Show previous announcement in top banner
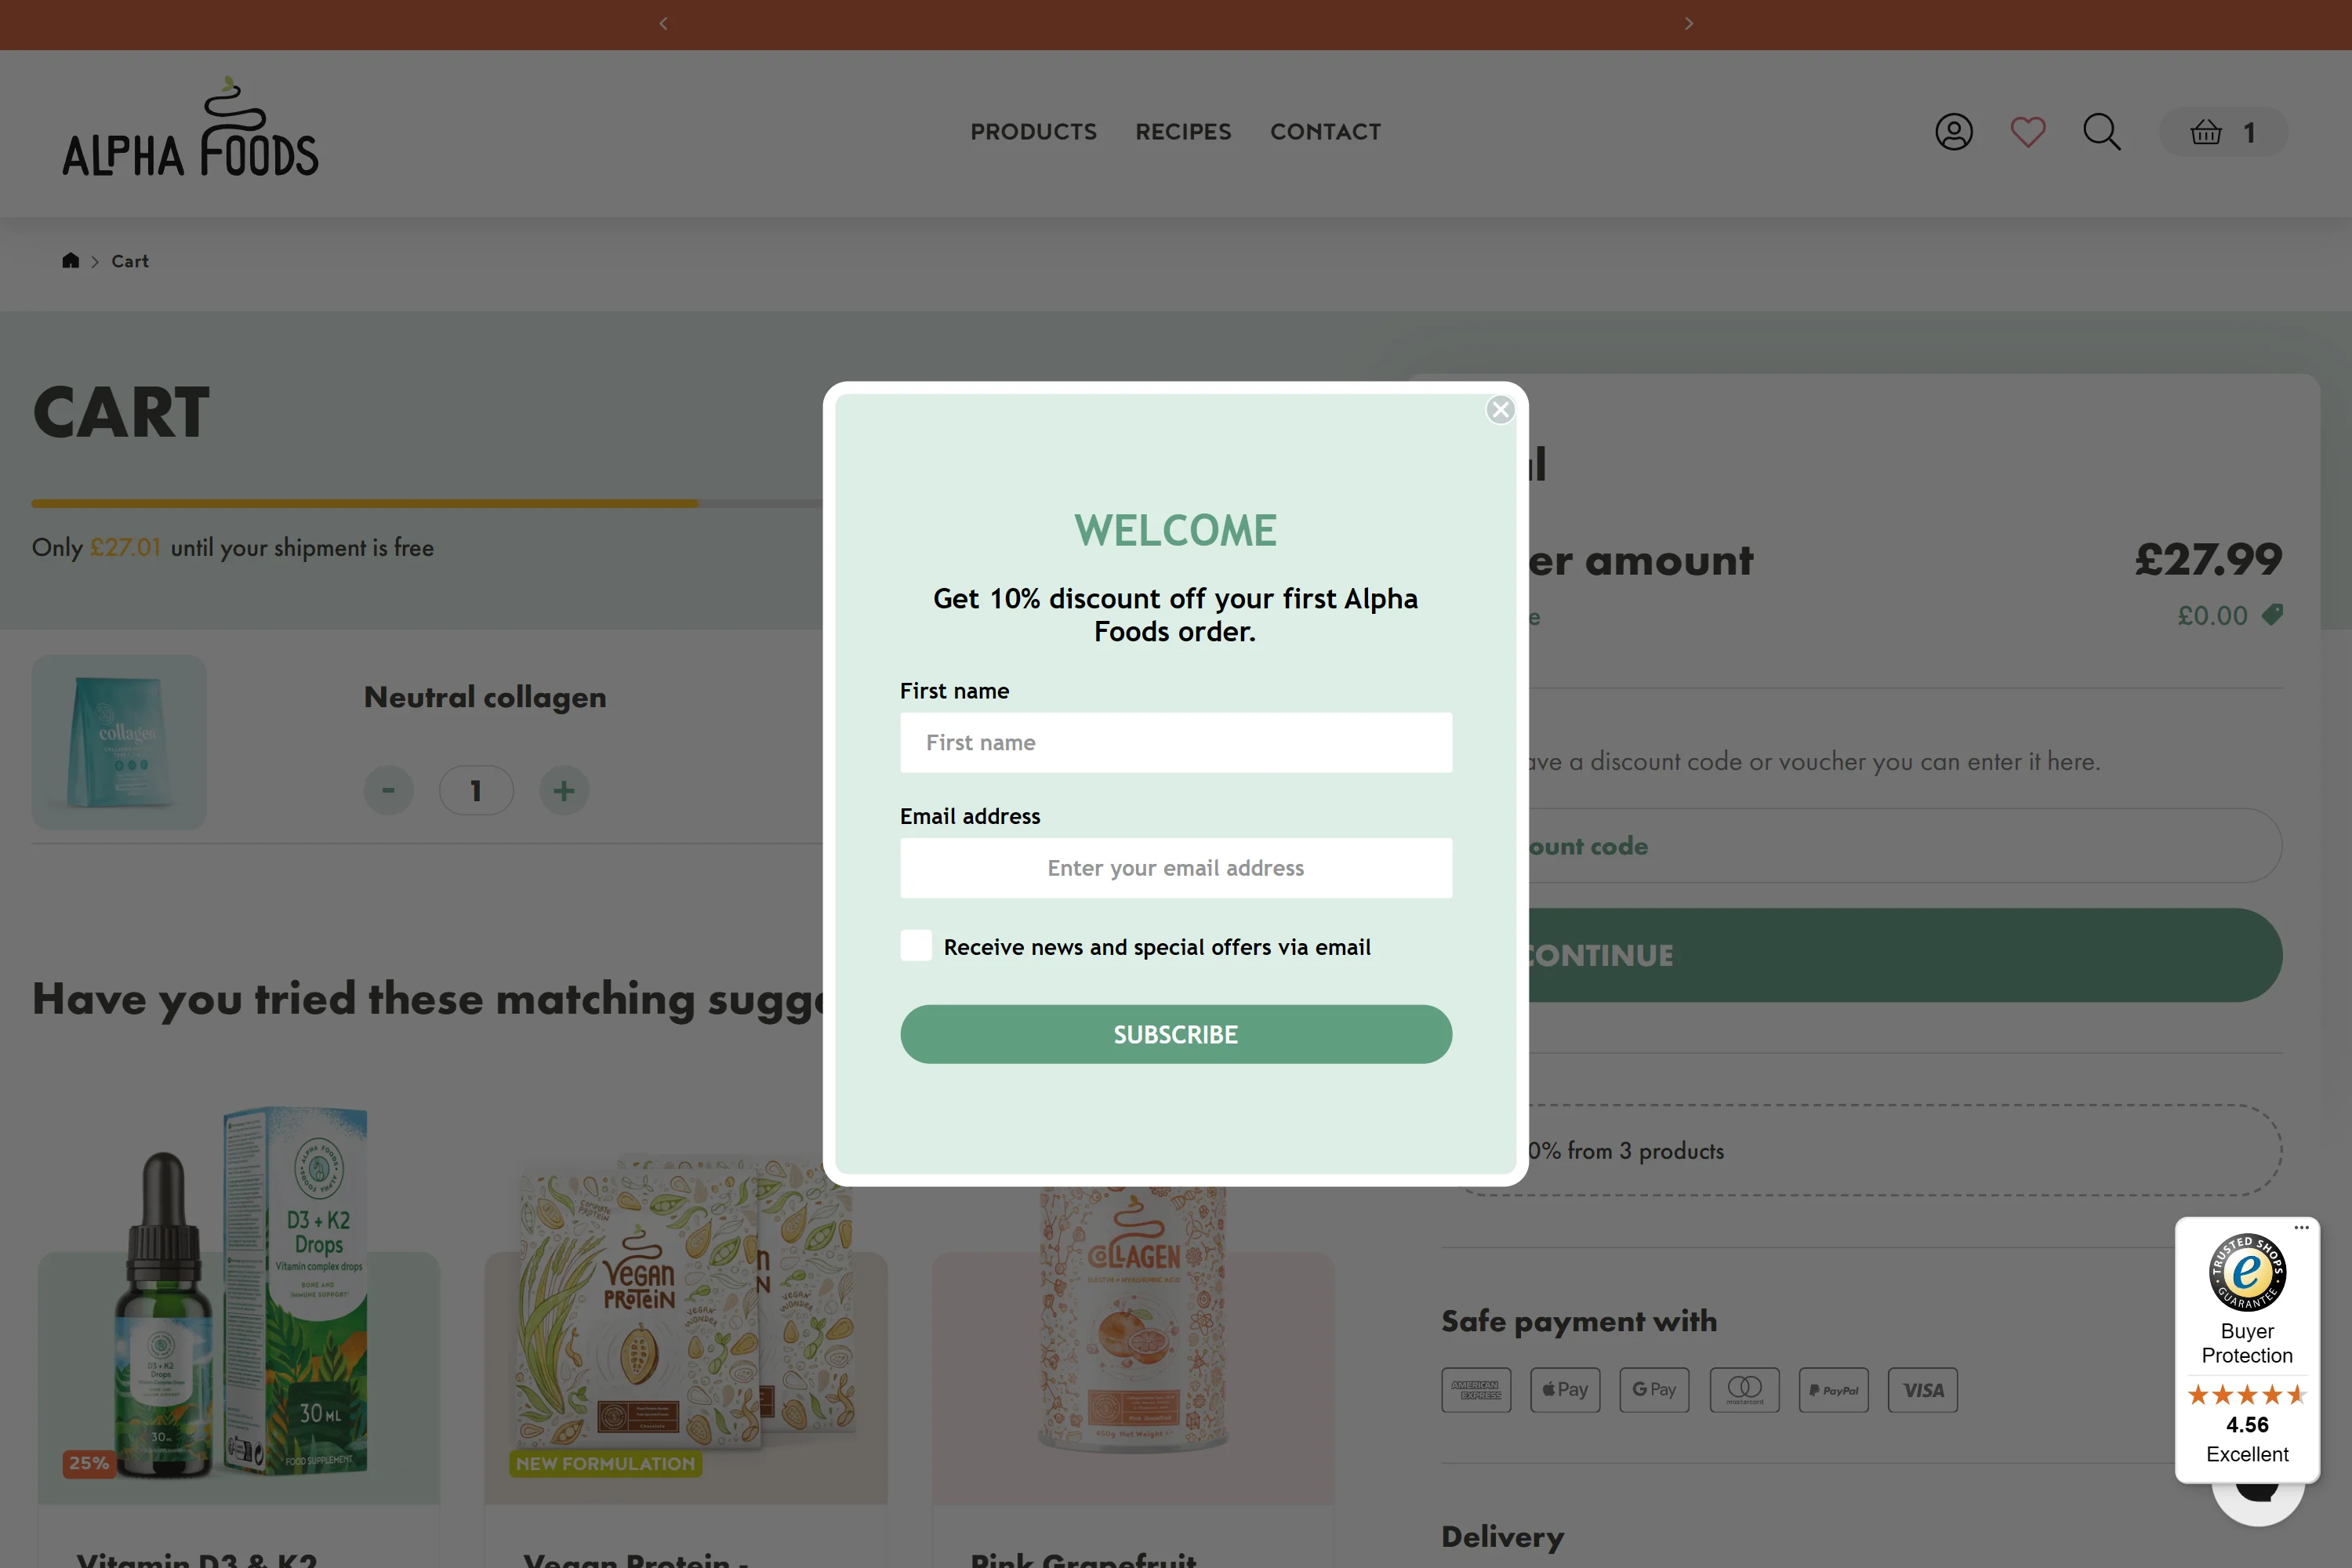 point(663,23)
